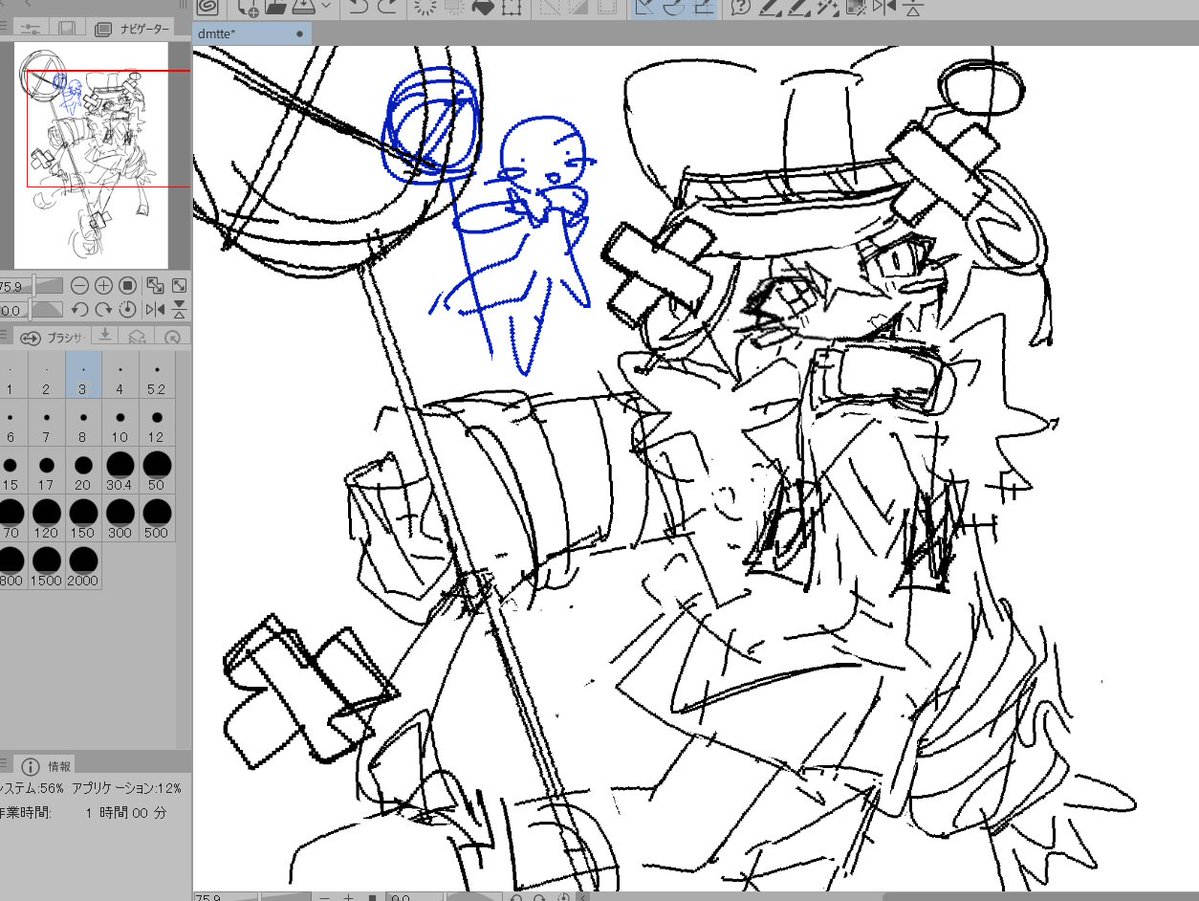Viewport: 1199px width, 901px height.
Task: Flip canvas vertically from command bar
Action: click(913, 8)
